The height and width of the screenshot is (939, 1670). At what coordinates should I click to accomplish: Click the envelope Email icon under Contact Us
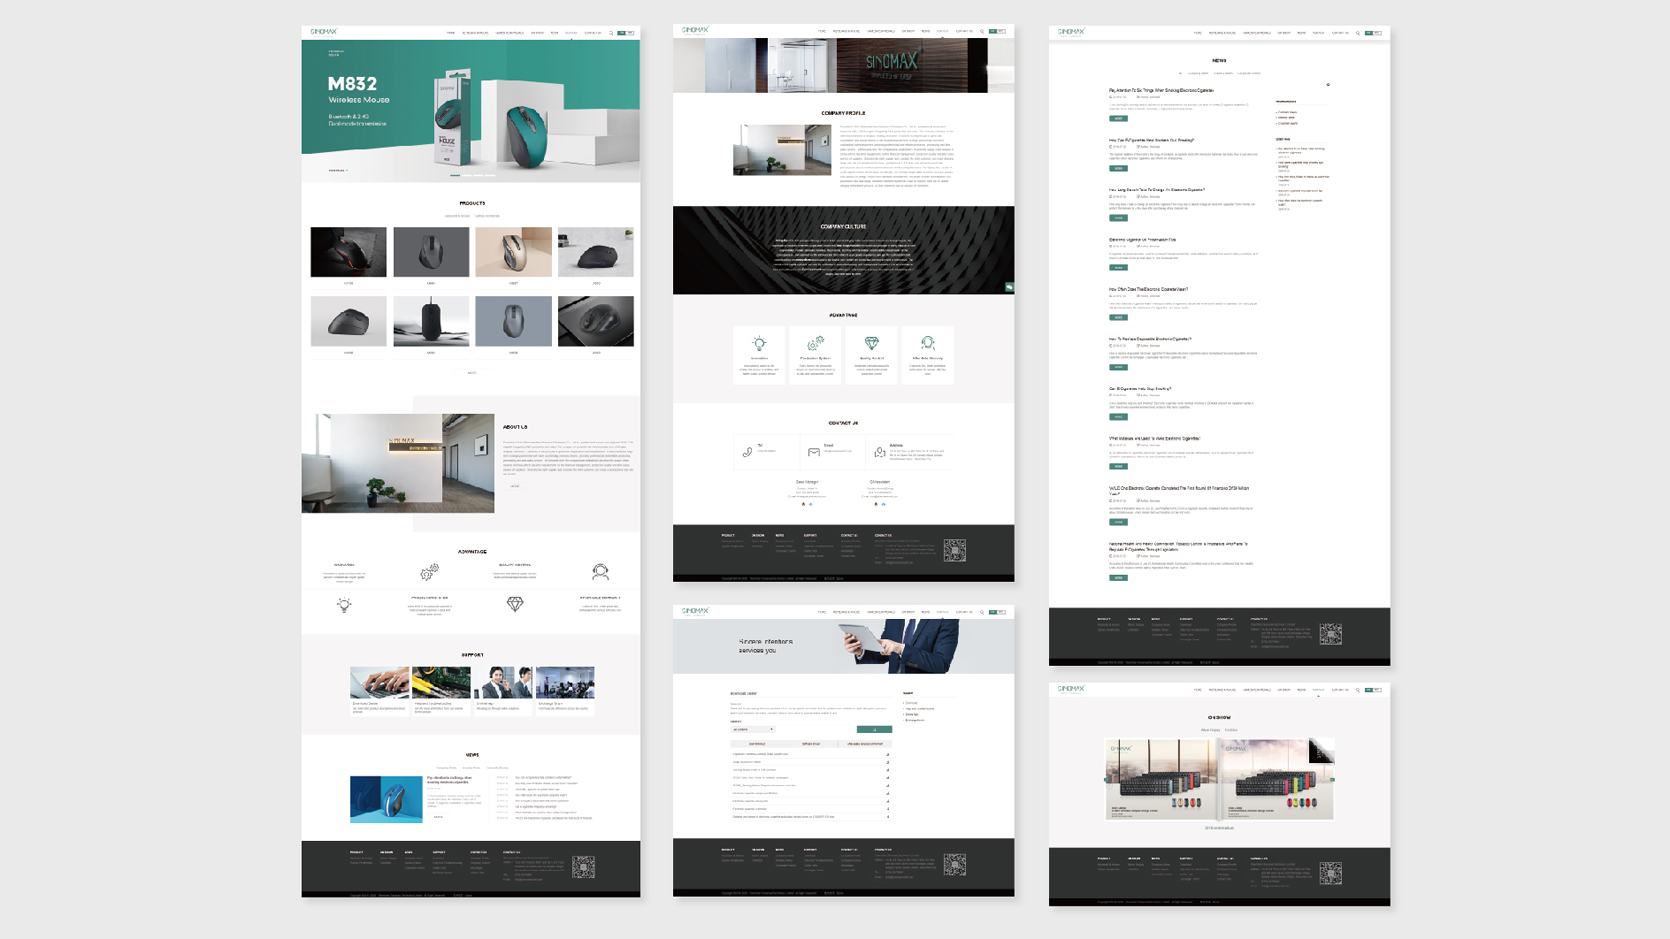point(813,452)
